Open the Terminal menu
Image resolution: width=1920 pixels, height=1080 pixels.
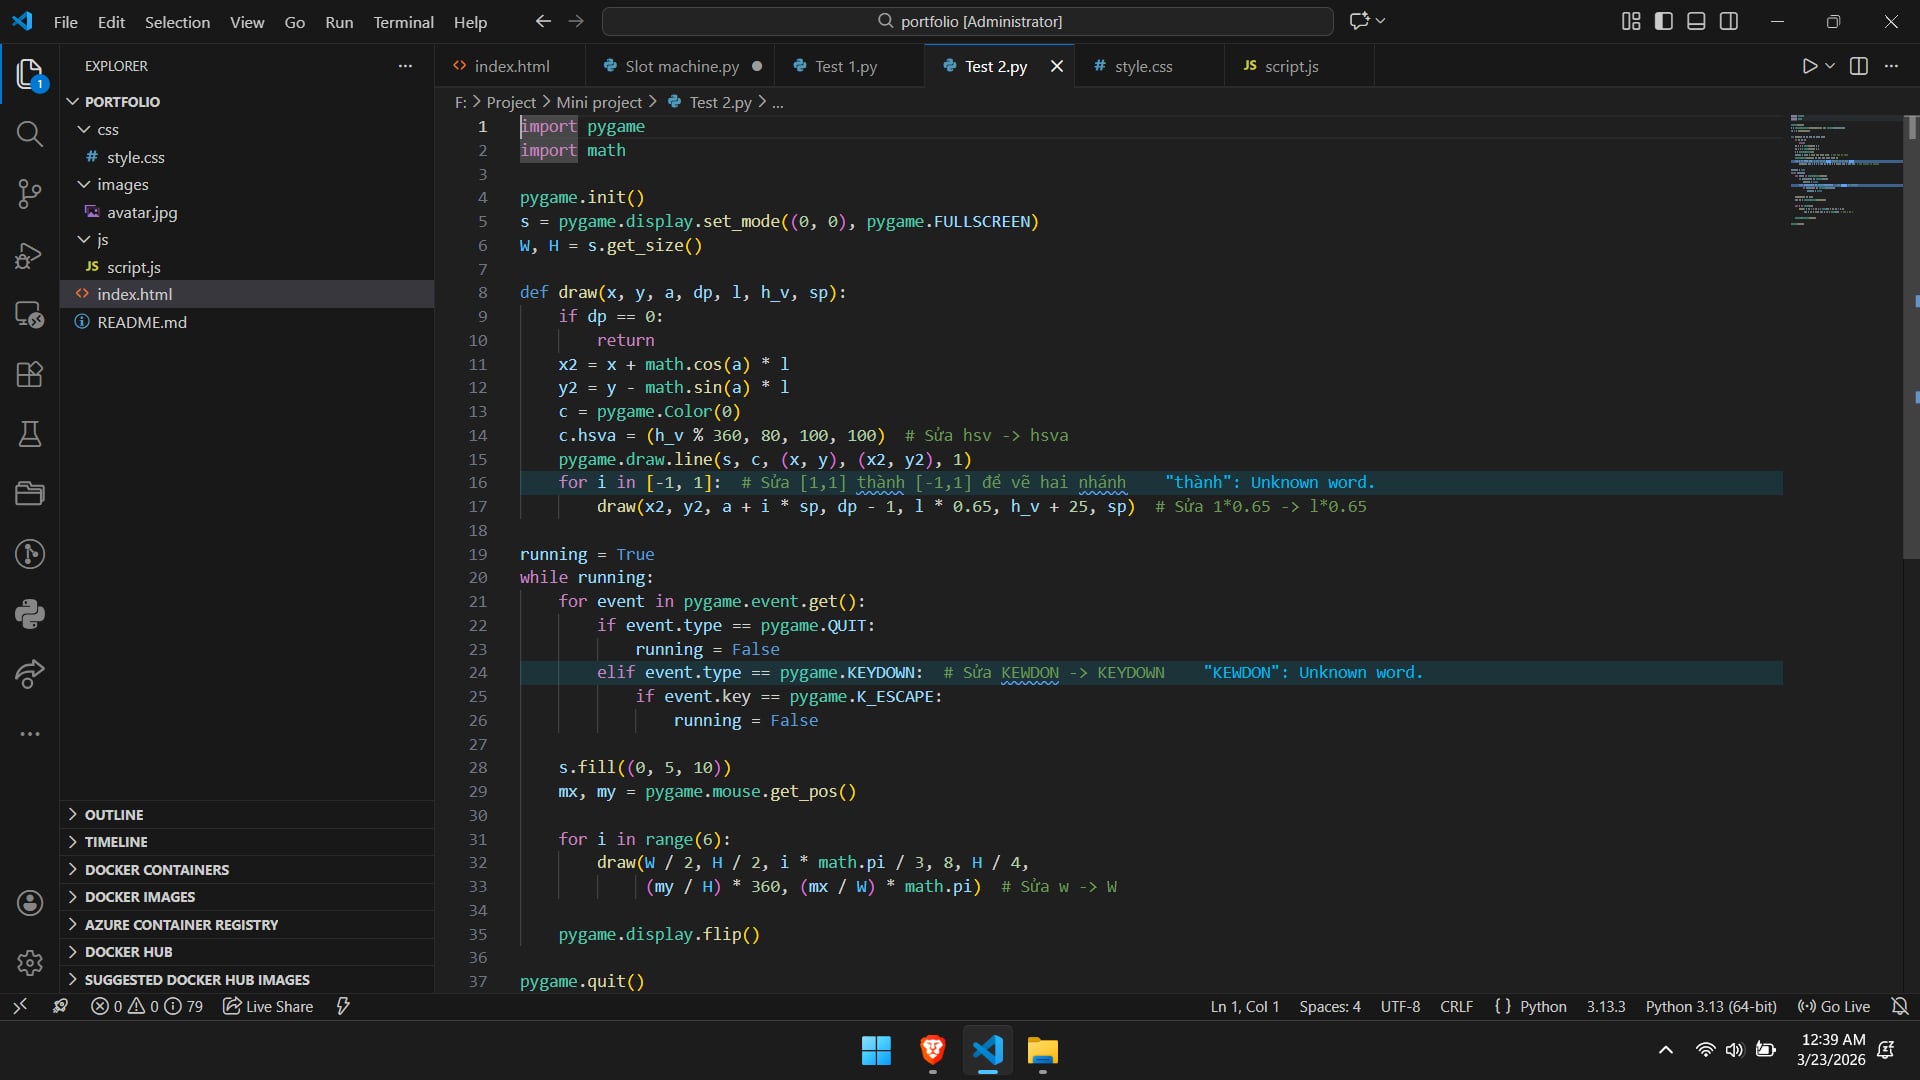tap(403, 21)
